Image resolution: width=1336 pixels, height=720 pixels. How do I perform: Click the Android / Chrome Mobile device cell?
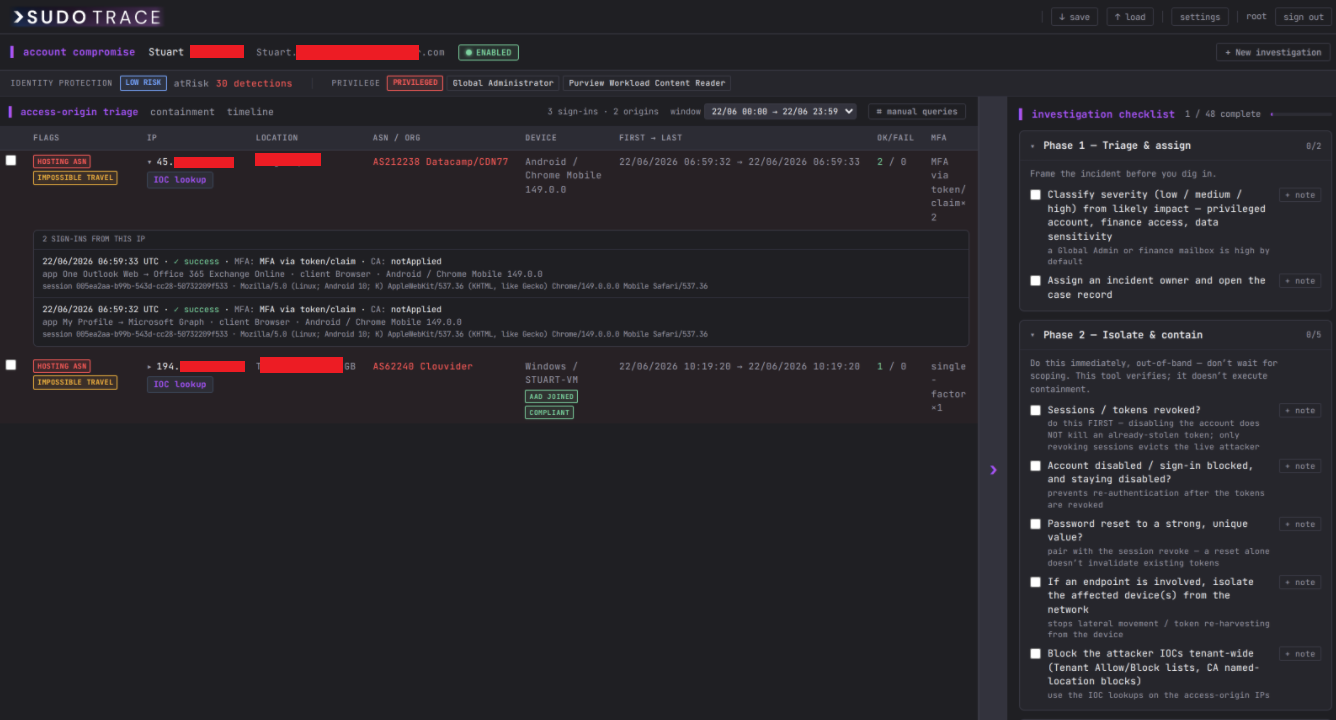(x=564, y=175)
